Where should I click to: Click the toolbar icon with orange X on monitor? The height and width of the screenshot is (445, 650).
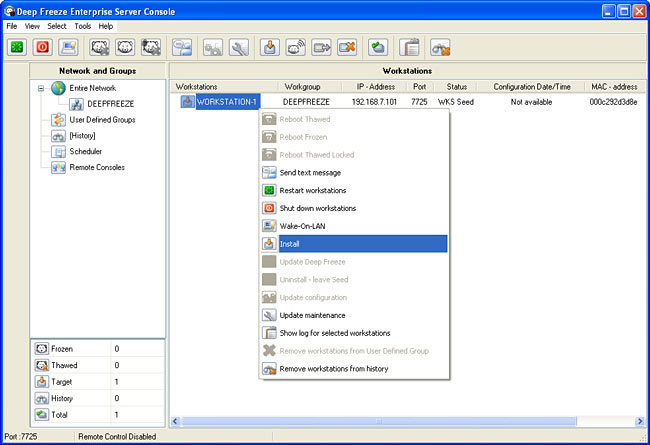click(347, 47)
